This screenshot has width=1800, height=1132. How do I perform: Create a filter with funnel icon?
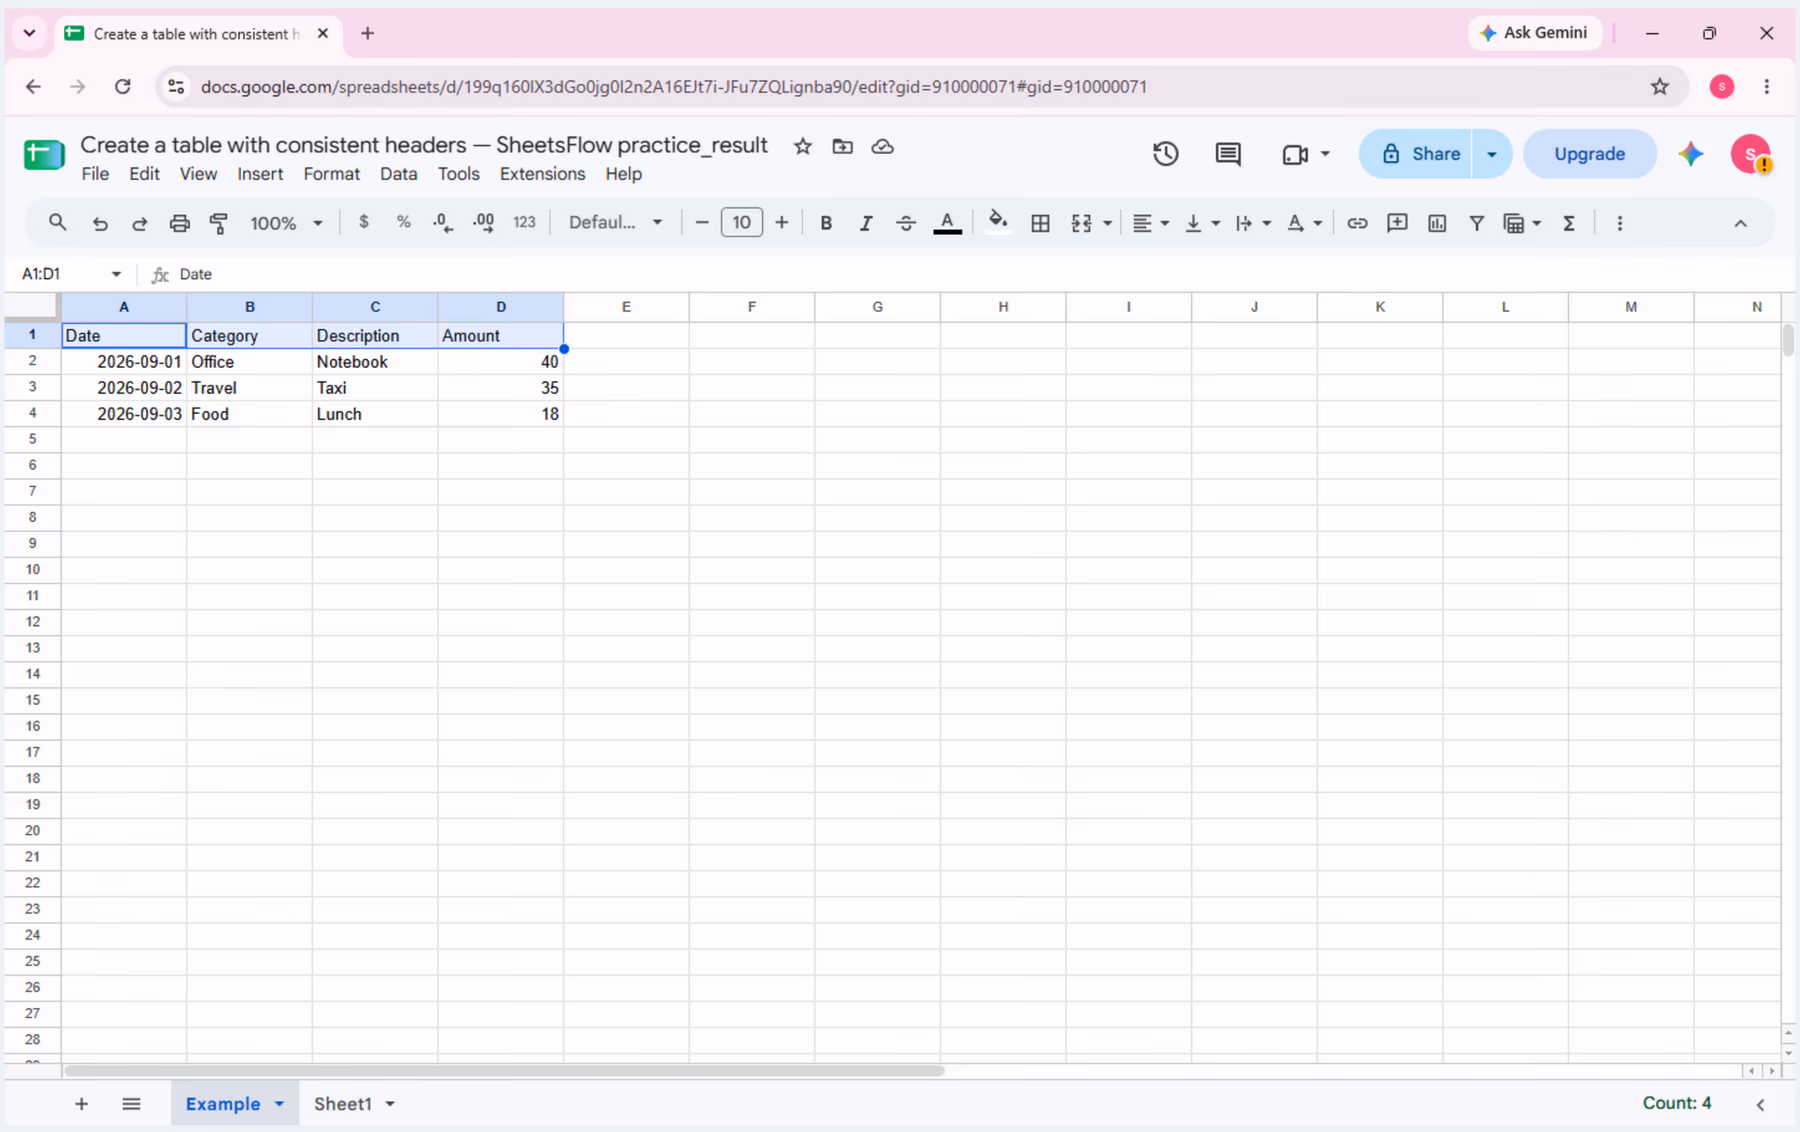click(x=1476, y=223)
